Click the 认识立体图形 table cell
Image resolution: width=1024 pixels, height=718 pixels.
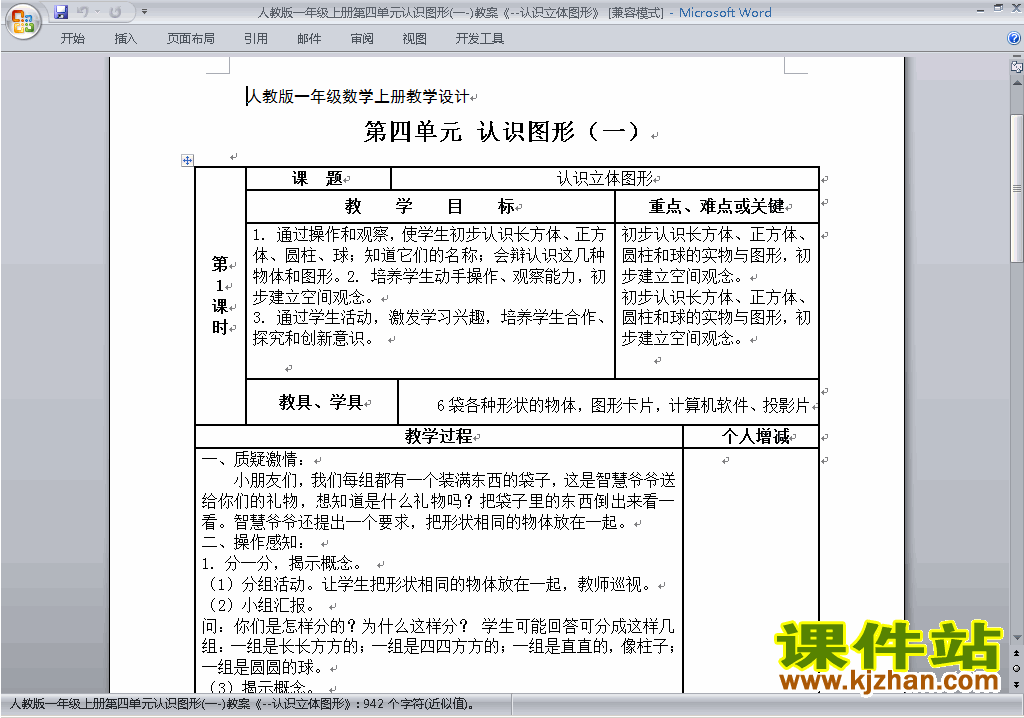pos(605,178)
